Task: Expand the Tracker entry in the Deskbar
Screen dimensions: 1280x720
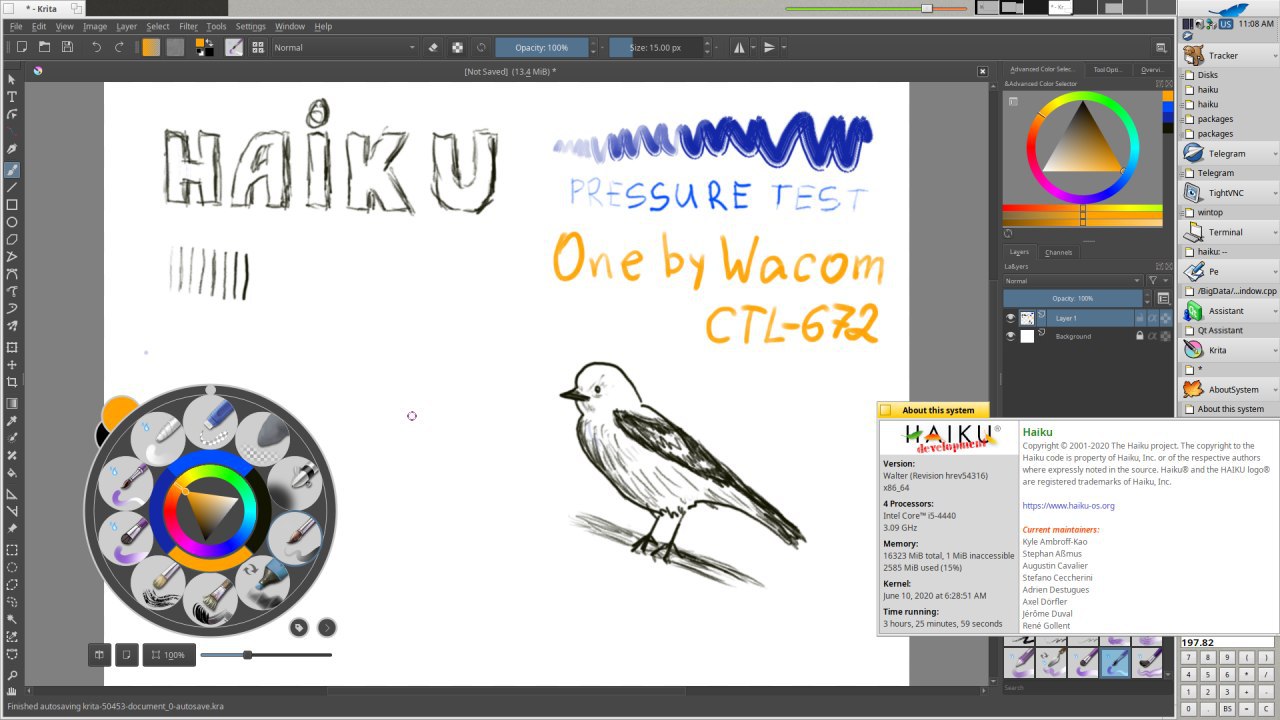Action: (x=1275, y=56)
